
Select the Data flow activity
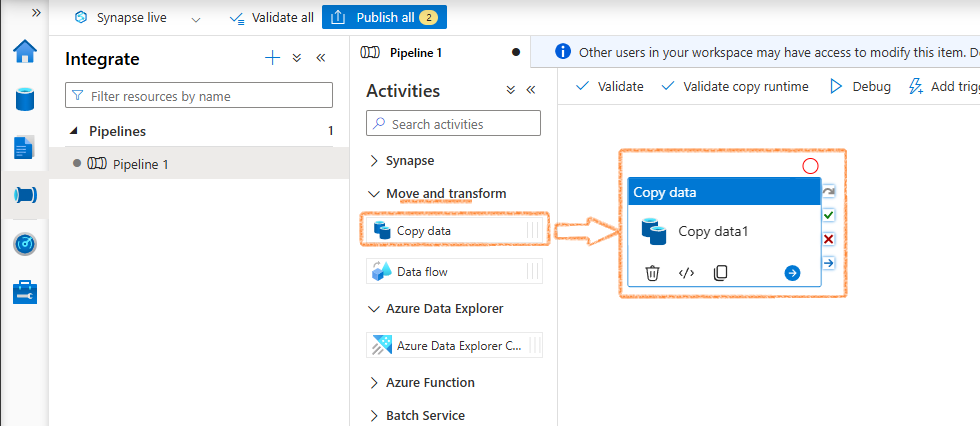pyautogui.click(x=454, y=272)
